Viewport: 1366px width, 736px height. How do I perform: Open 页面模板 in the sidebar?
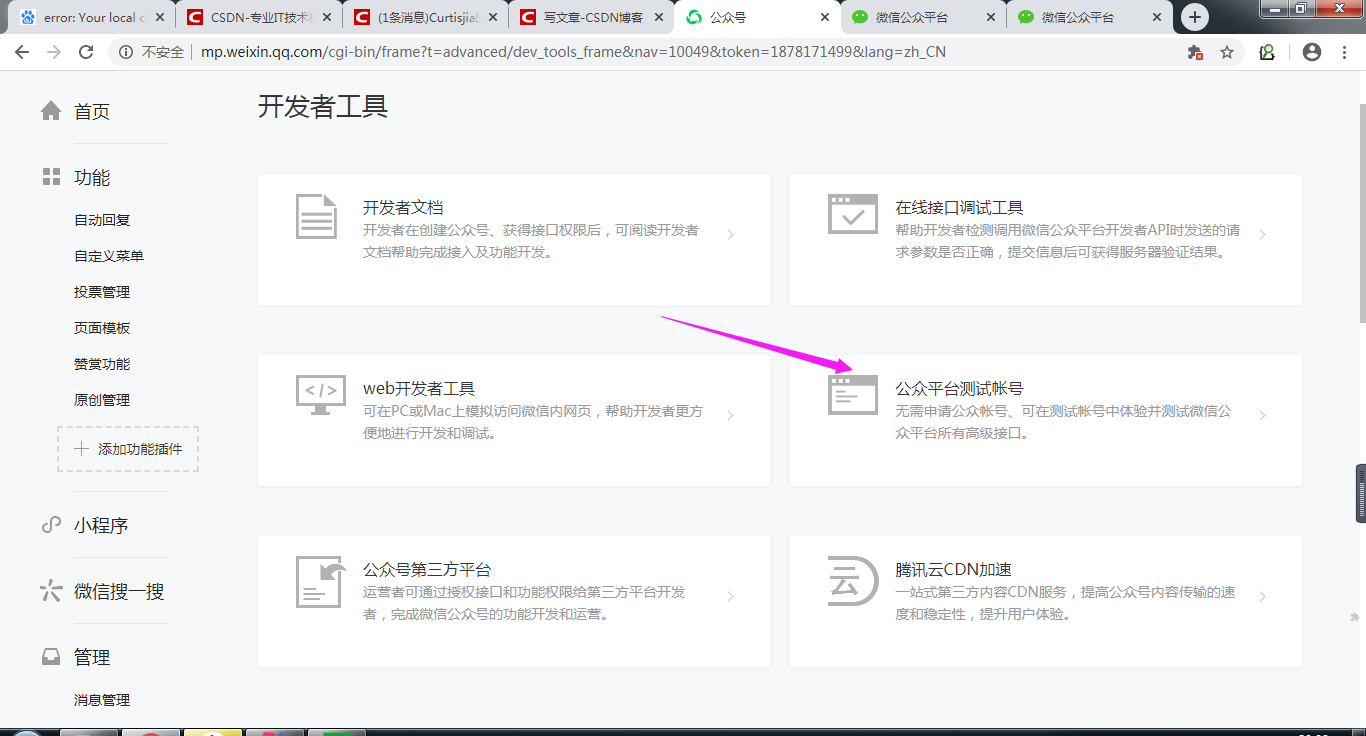pos(102,328)
